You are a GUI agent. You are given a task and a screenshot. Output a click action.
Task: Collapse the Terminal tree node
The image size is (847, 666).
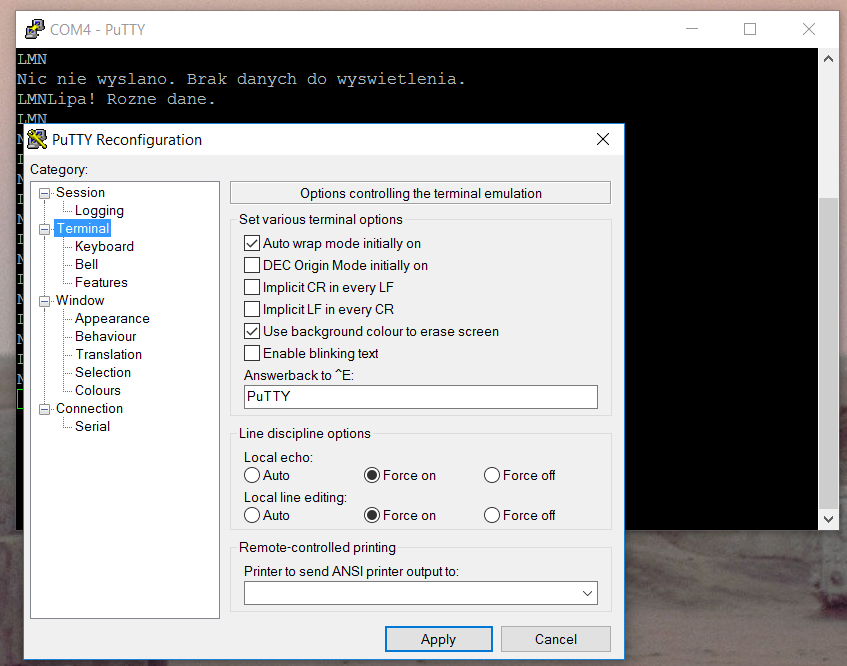[44, 230]
